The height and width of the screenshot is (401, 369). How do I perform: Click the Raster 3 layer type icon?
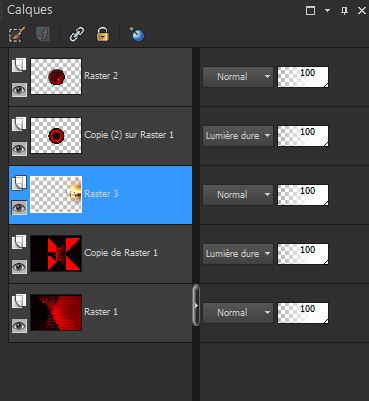[x=19, y=183]
